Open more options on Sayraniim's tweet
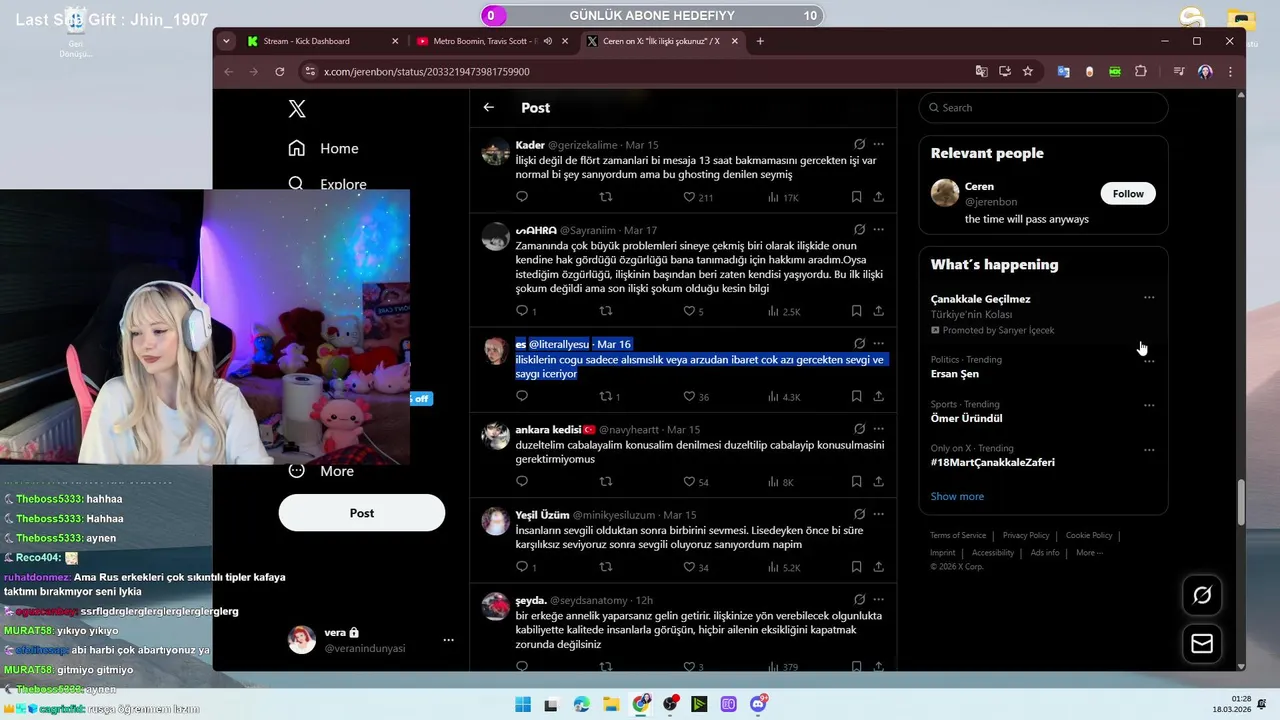The width and height of the screenshot is (1280, 720). [878, 229]
